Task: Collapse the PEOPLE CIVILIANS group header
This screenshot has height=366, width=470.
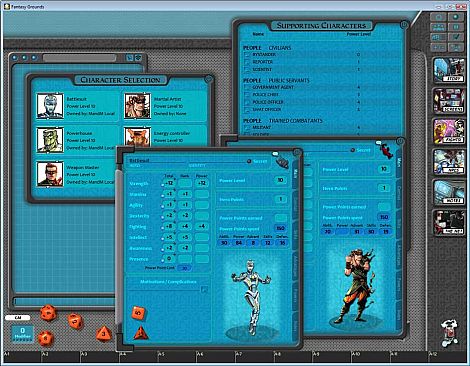Action: 267,48
